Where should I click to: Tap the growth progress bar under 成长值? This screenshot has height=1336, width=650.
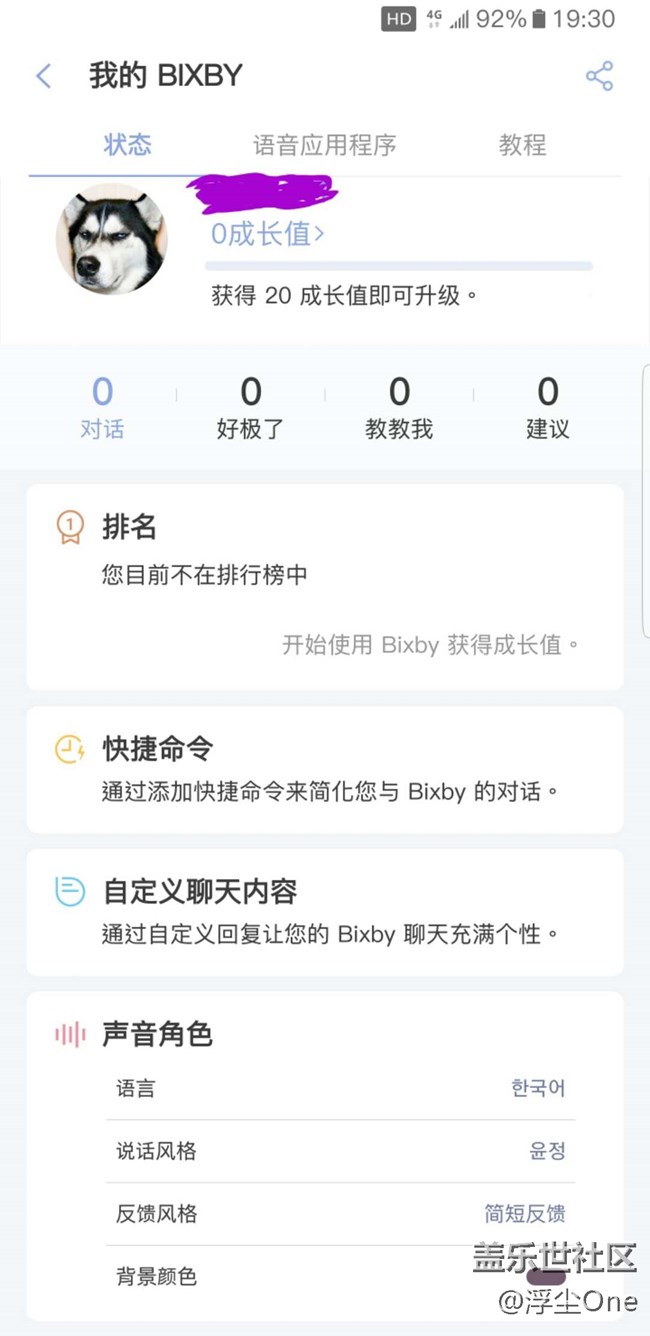[398, 265]
